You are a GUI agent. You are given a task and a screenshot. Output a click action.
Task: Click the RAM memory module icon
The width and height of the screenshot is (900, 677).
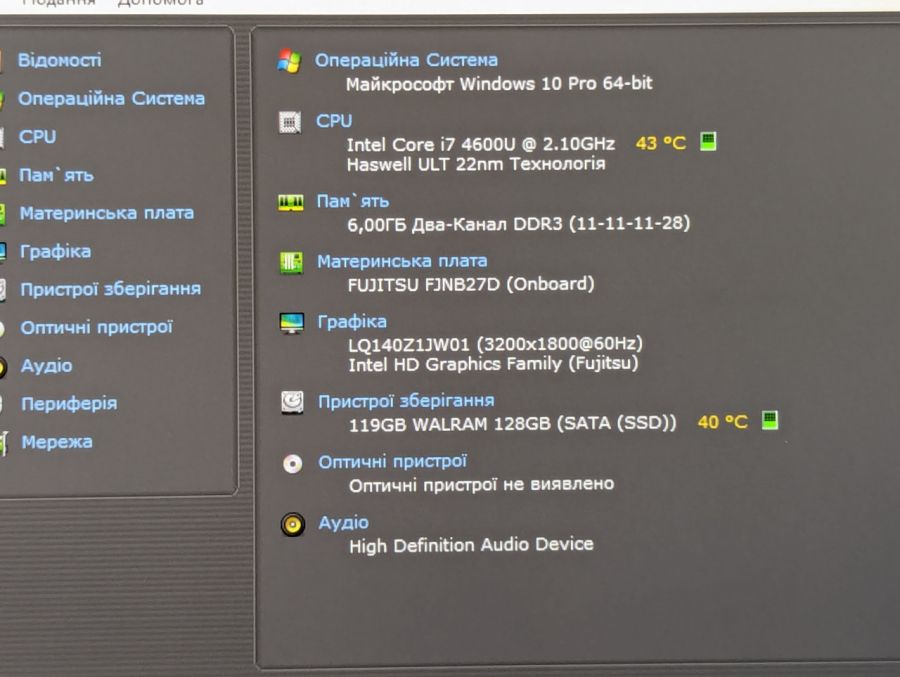291,203
